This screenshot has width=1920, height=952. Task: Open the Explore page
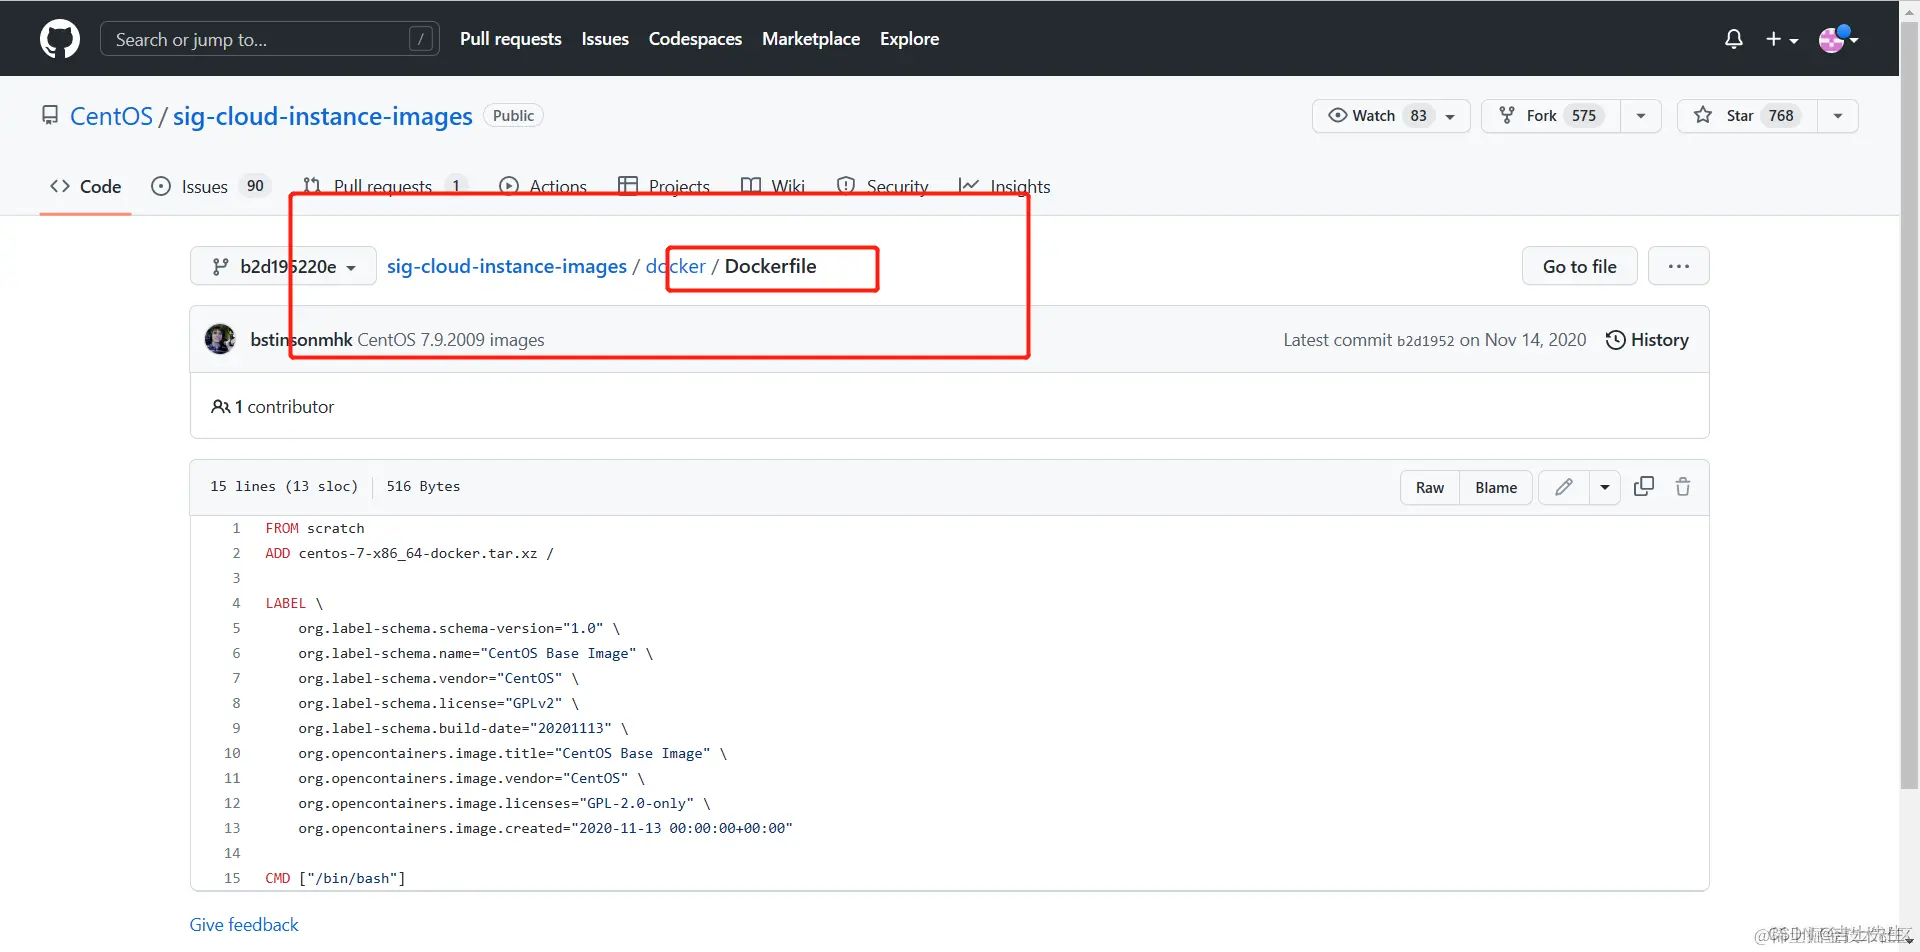[909, 39]
